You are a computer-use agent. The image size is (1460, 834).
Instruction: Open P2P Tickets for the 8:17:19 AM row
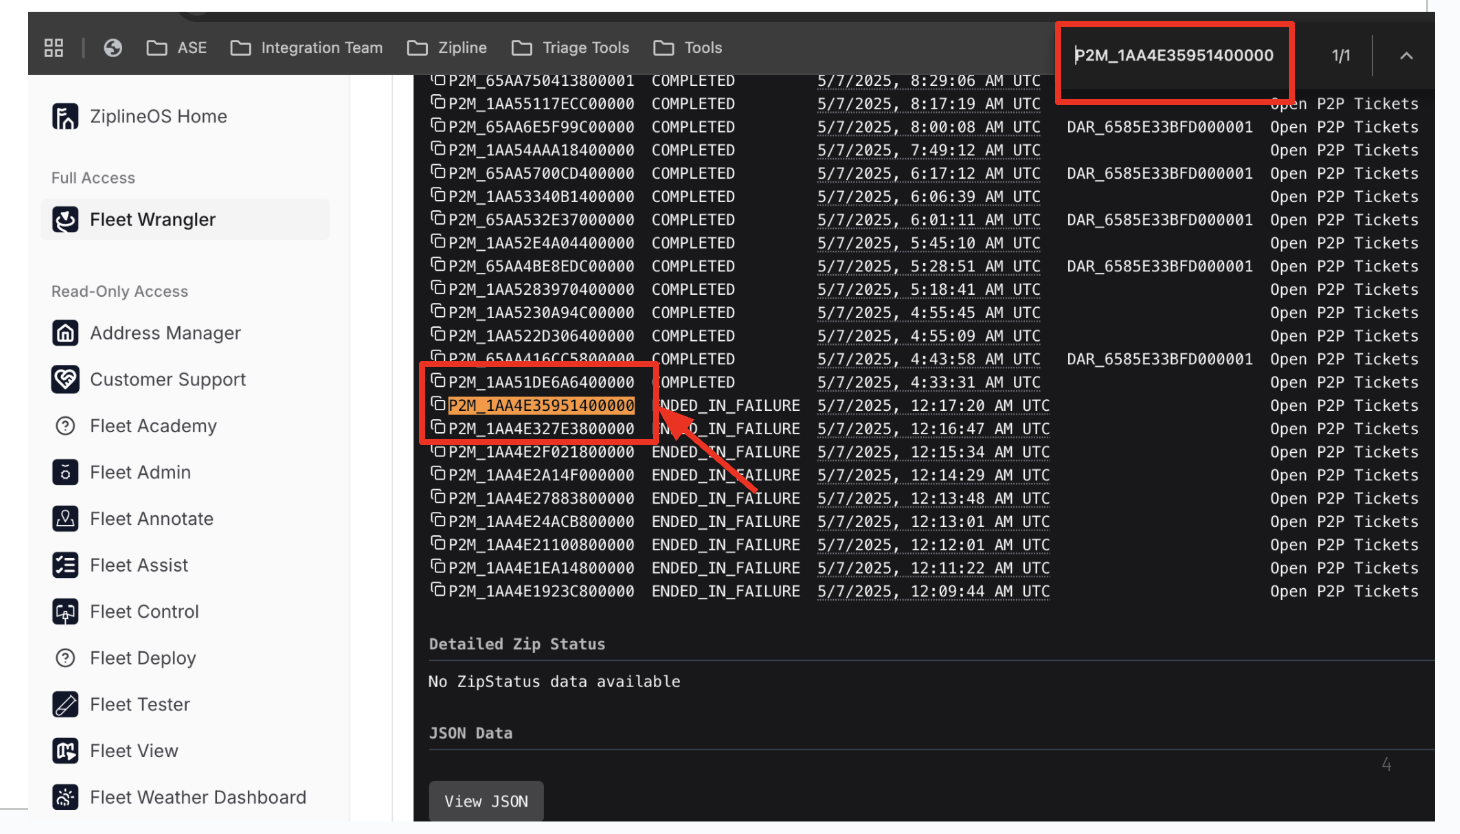[1344, 104]
